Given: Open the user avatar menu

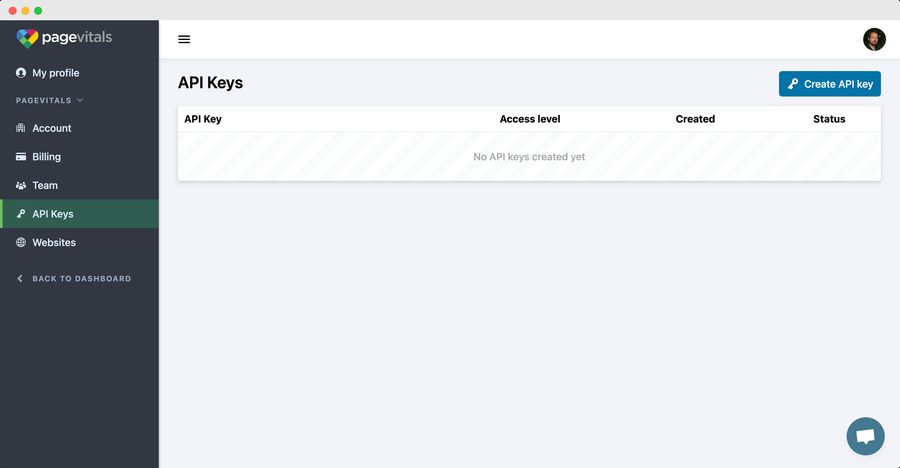Looking at the screenshot, I should (x=874, y=39).
